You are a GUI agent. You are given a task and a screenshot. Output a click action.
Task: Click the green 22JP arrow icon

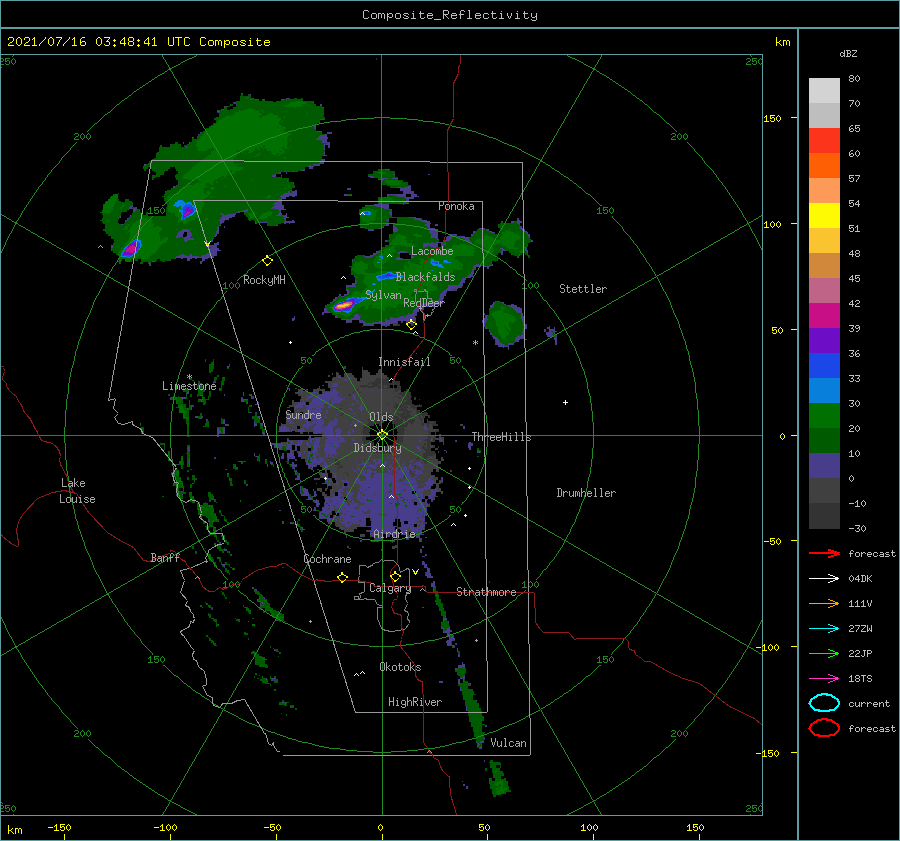coord(824,653)
